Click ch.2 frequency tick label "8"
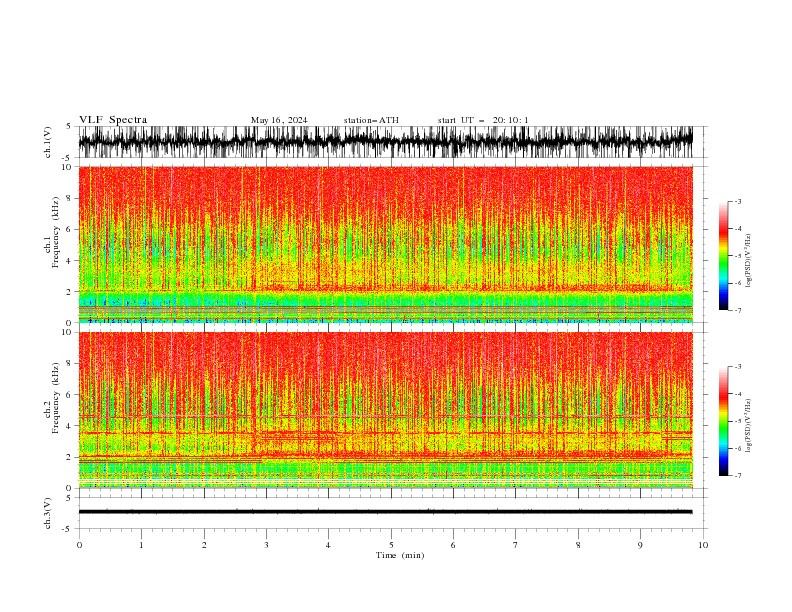Image resolution: width=792 pixels, height=612 pixels. (x=69, y=364)
